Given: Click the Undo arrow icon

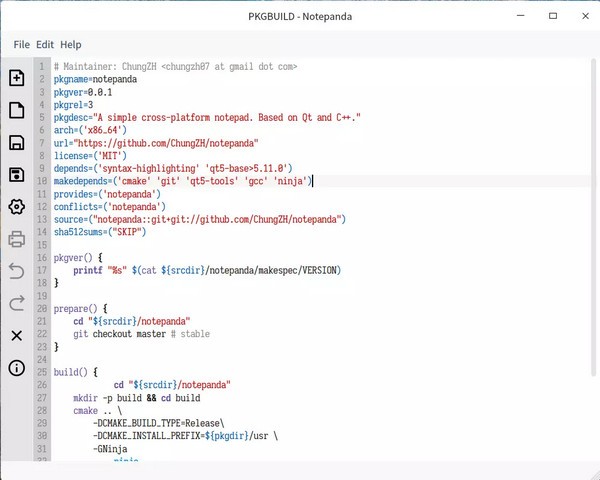Looking at the screenshot, I should pos(16,271).
